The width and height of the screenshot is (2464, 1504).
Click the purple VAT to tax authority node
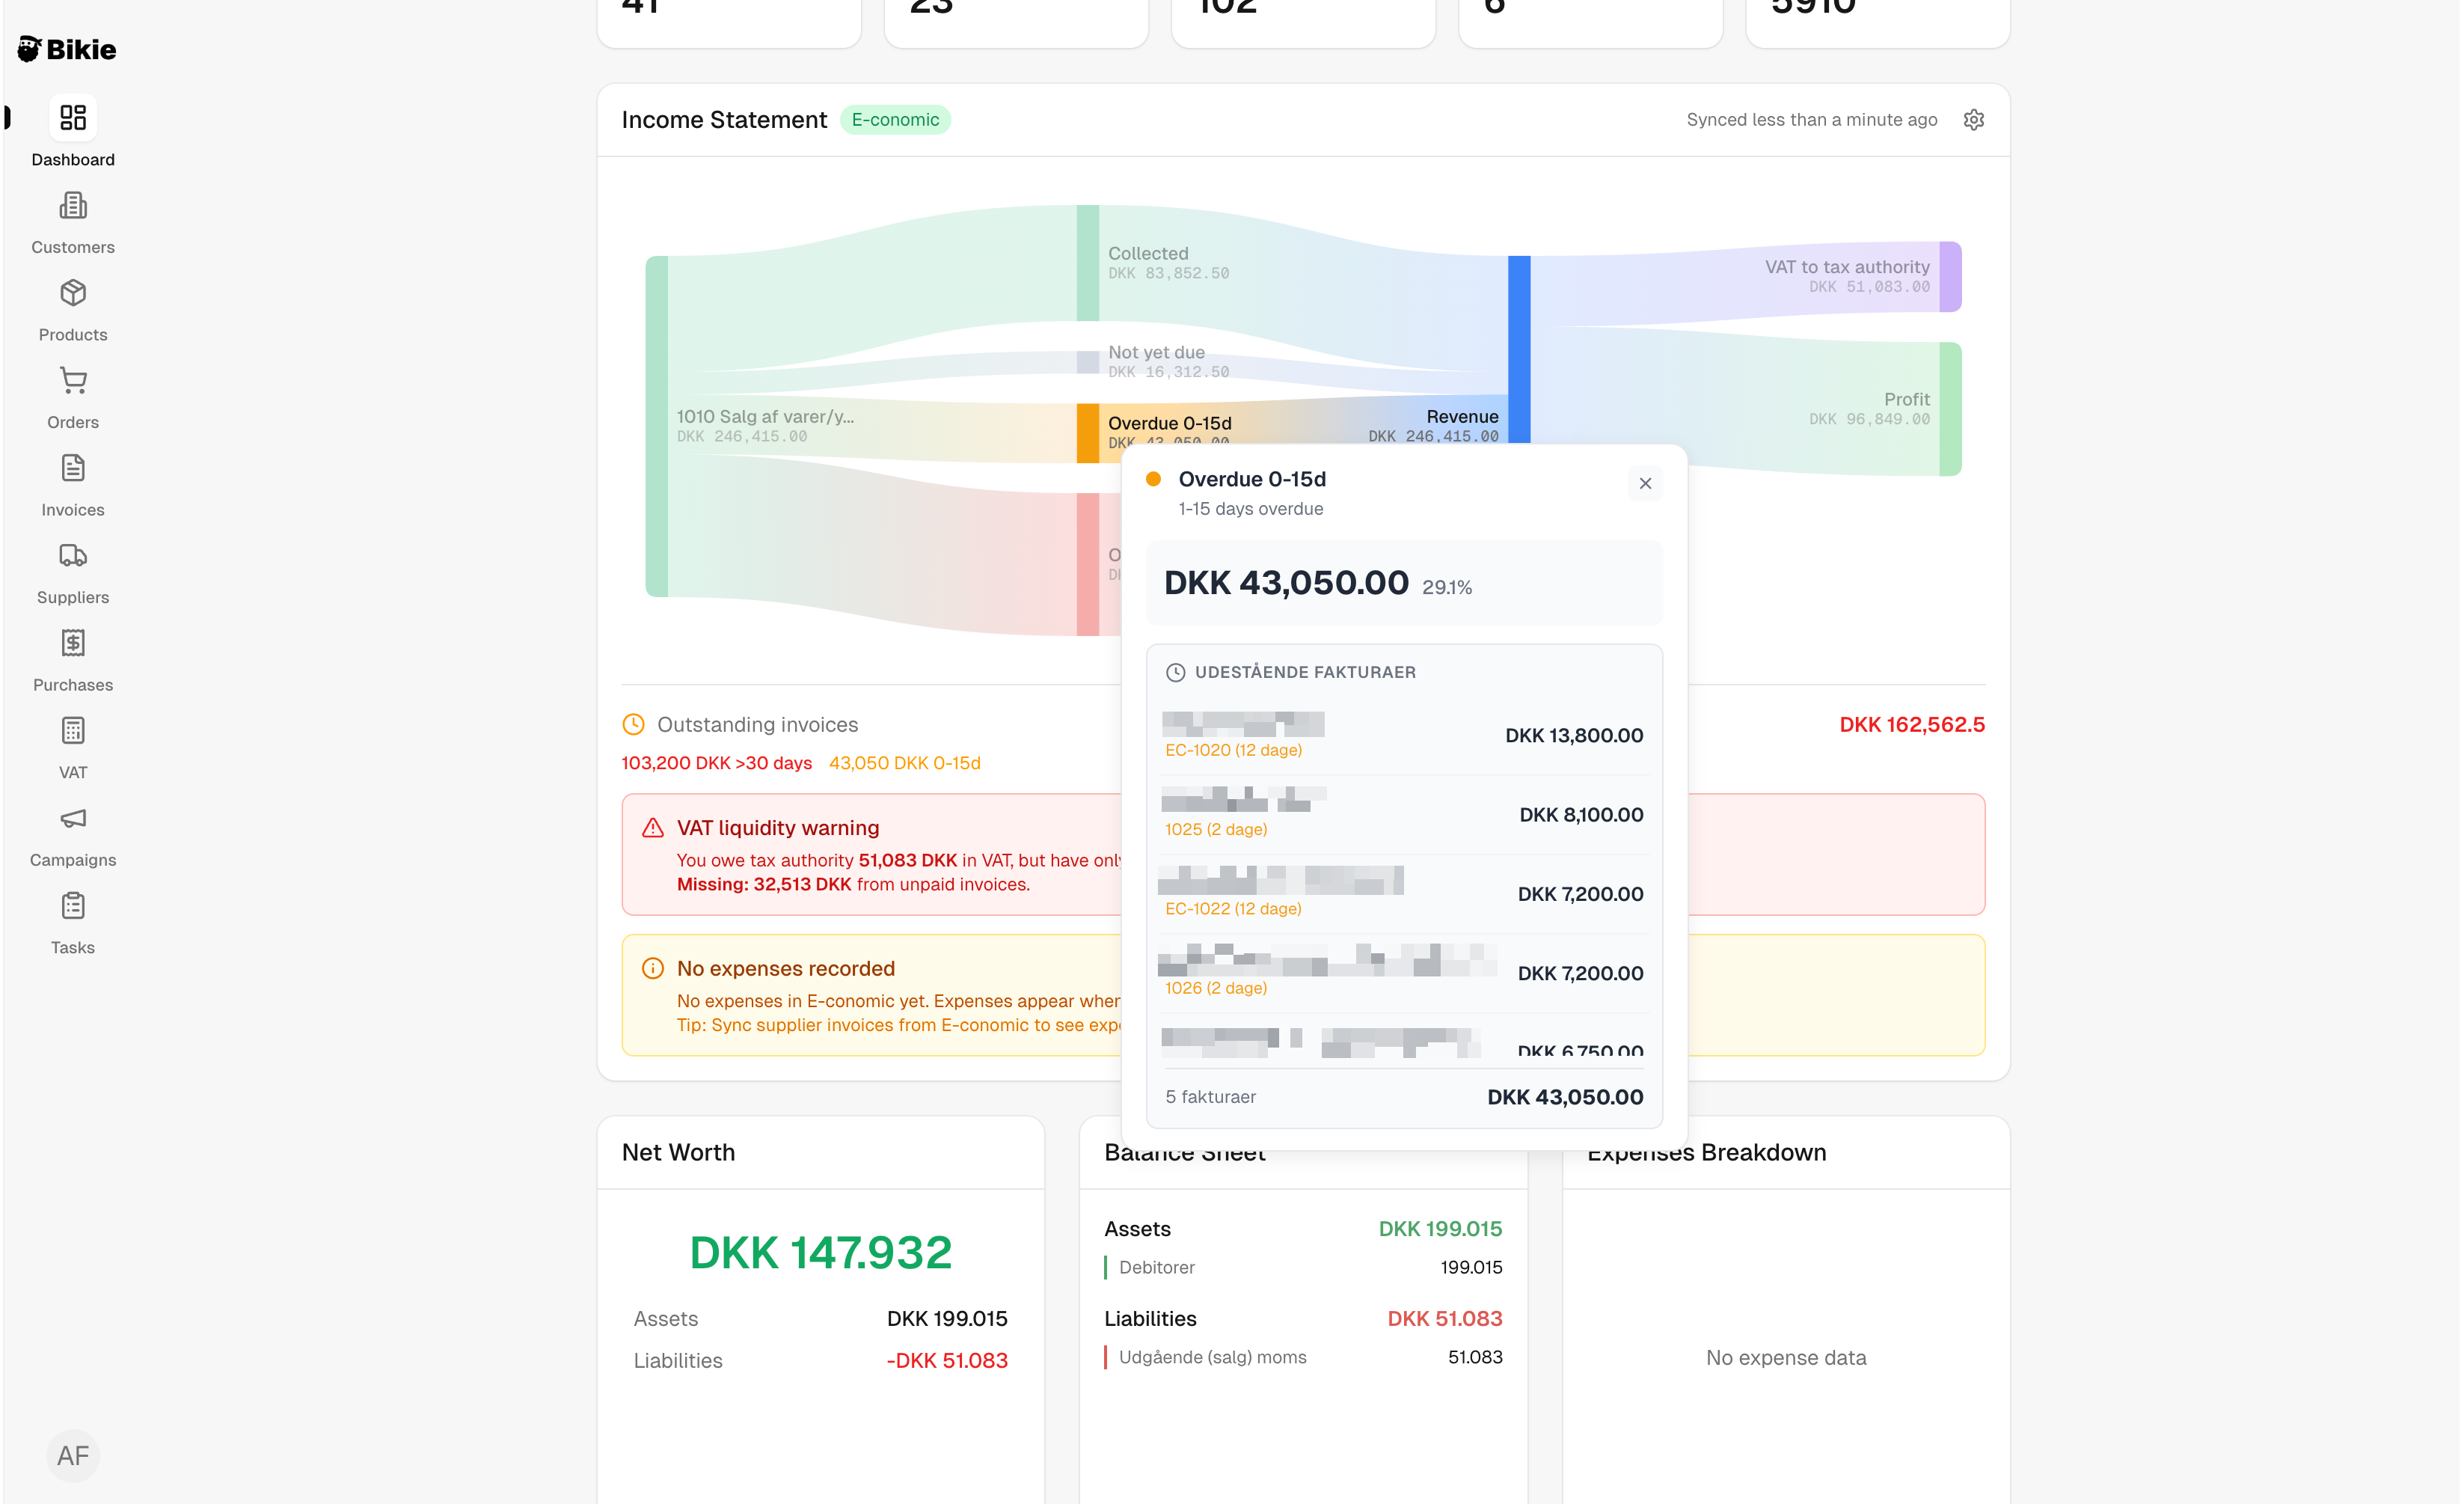(x=1949, y=277)
